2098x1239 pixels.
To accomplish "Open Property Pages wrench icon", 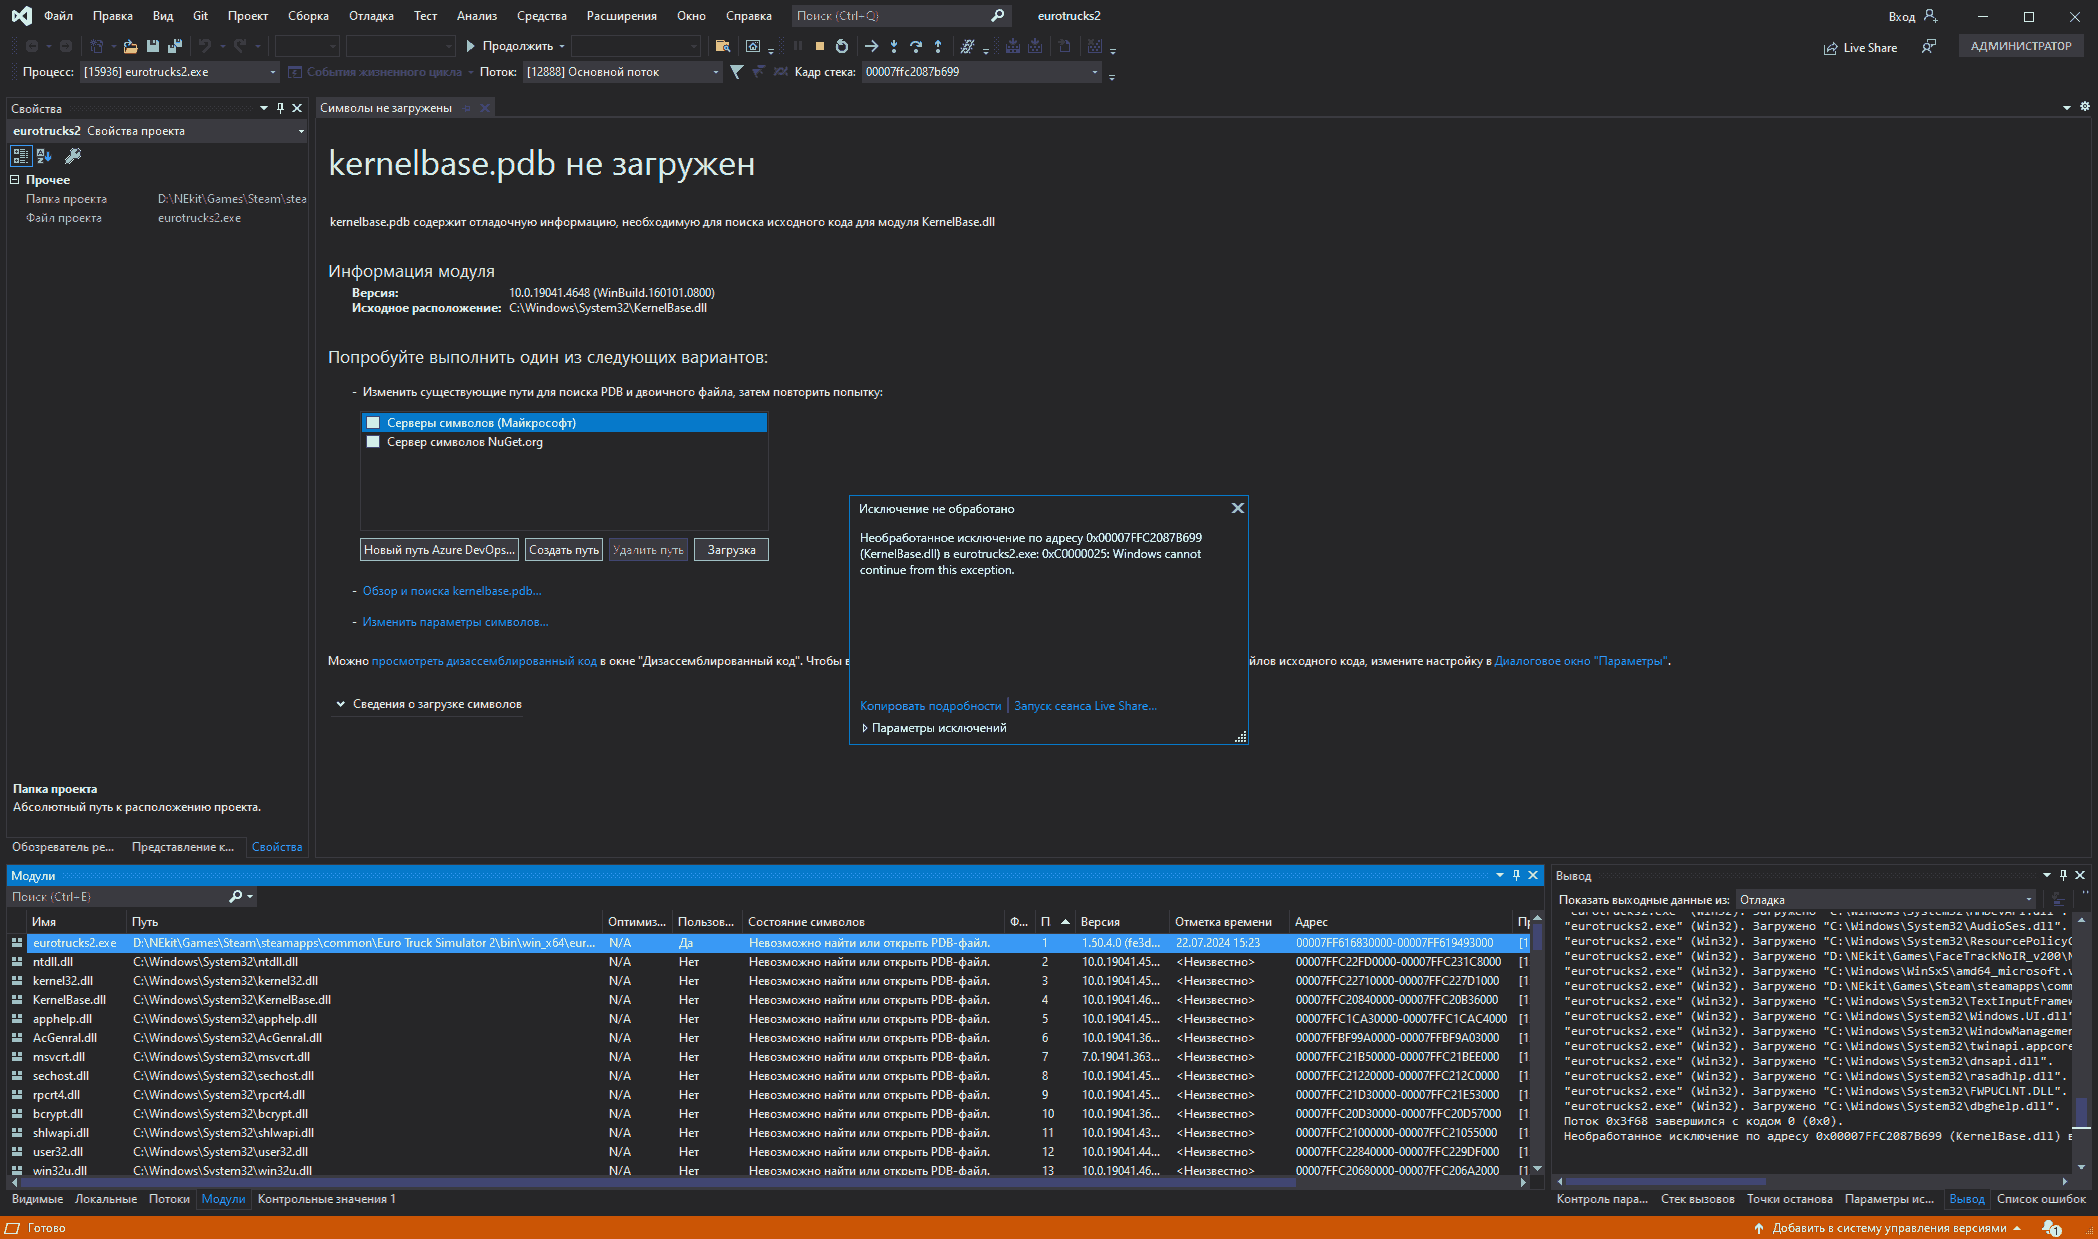I will click(x=73, y=156).
